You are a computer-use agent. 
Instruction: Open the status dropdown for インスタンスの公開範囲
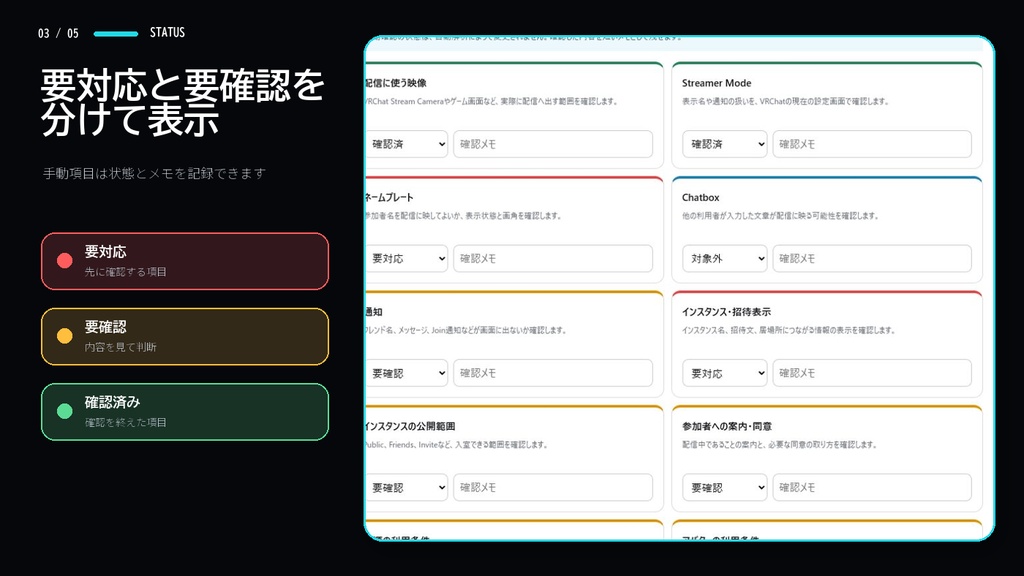407,487
